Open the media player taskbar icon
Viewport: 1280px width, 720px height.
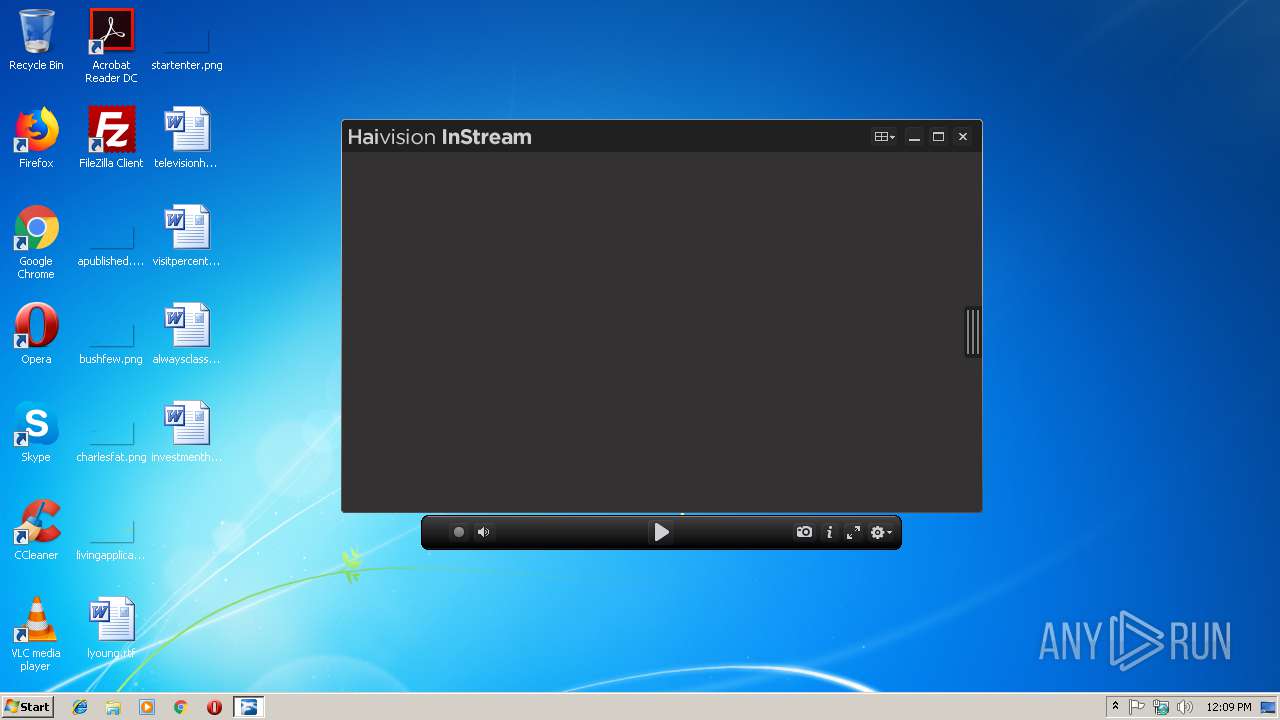(x=147, y=707)
